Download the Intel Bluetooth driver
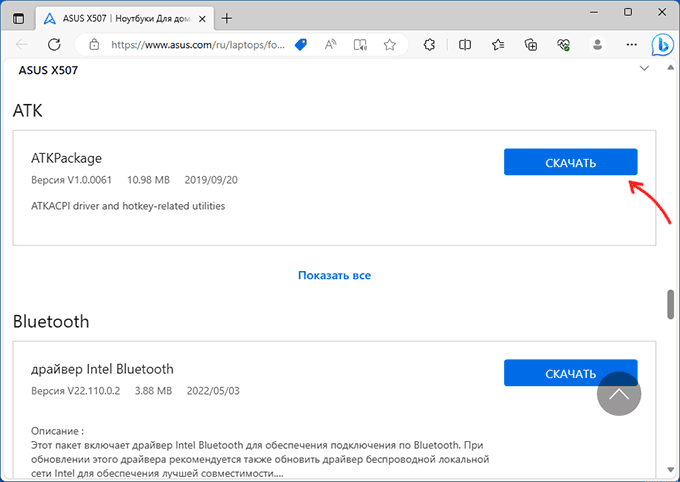The image size is (680, 482). (570, 373)
